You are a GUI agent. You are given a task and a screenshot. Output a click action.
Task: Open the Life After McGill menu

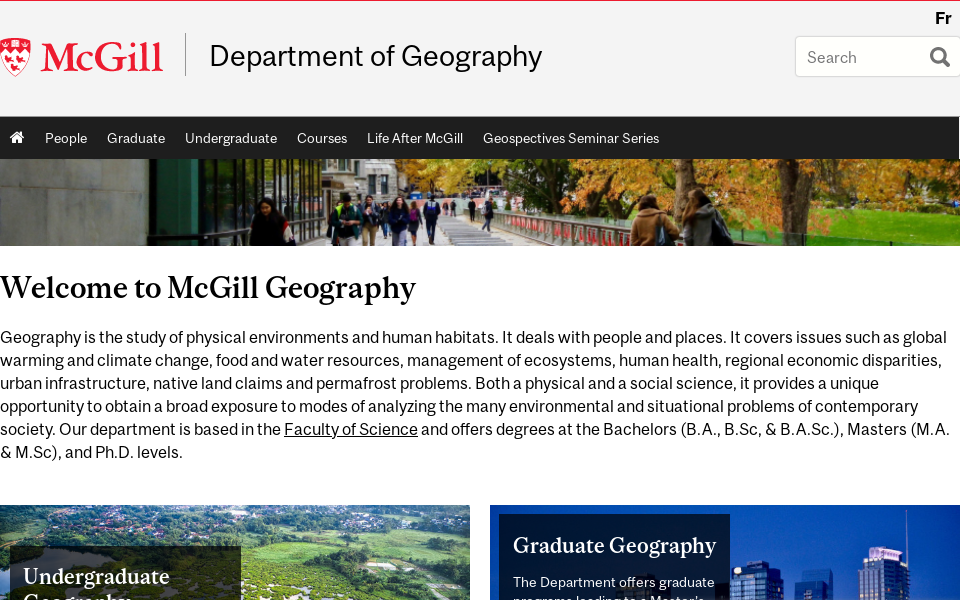[x=414, y=138]
